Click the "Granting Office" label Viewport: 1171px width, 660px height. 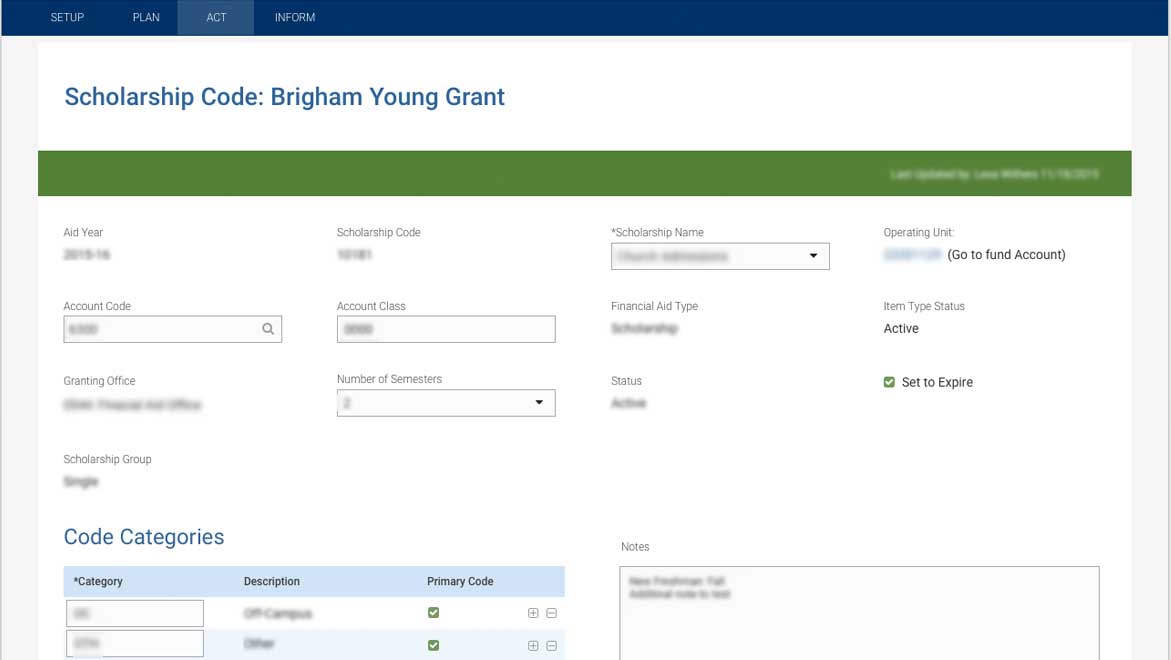pyautogui.click(x=99, y=381)
